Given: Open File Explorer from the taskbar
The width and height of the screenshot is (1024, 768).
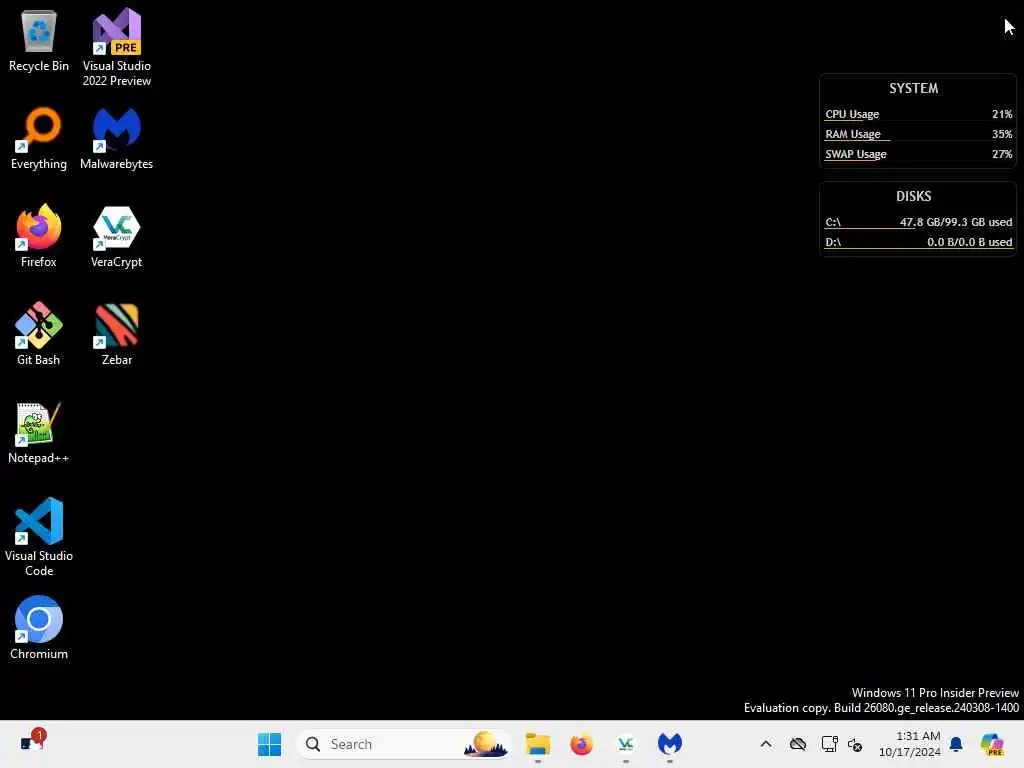Looking at the screenshot, I should pyautogui.click(x=537, y=744).
